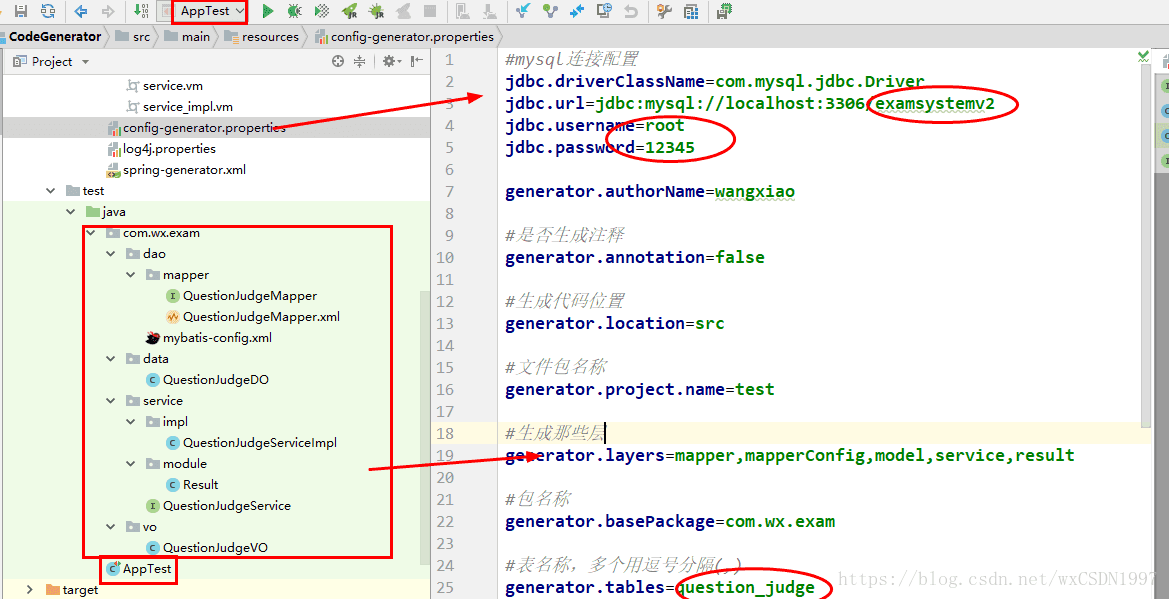
Task: Collapse the module package
Action: pyautogui.click(x=130, y=463)
